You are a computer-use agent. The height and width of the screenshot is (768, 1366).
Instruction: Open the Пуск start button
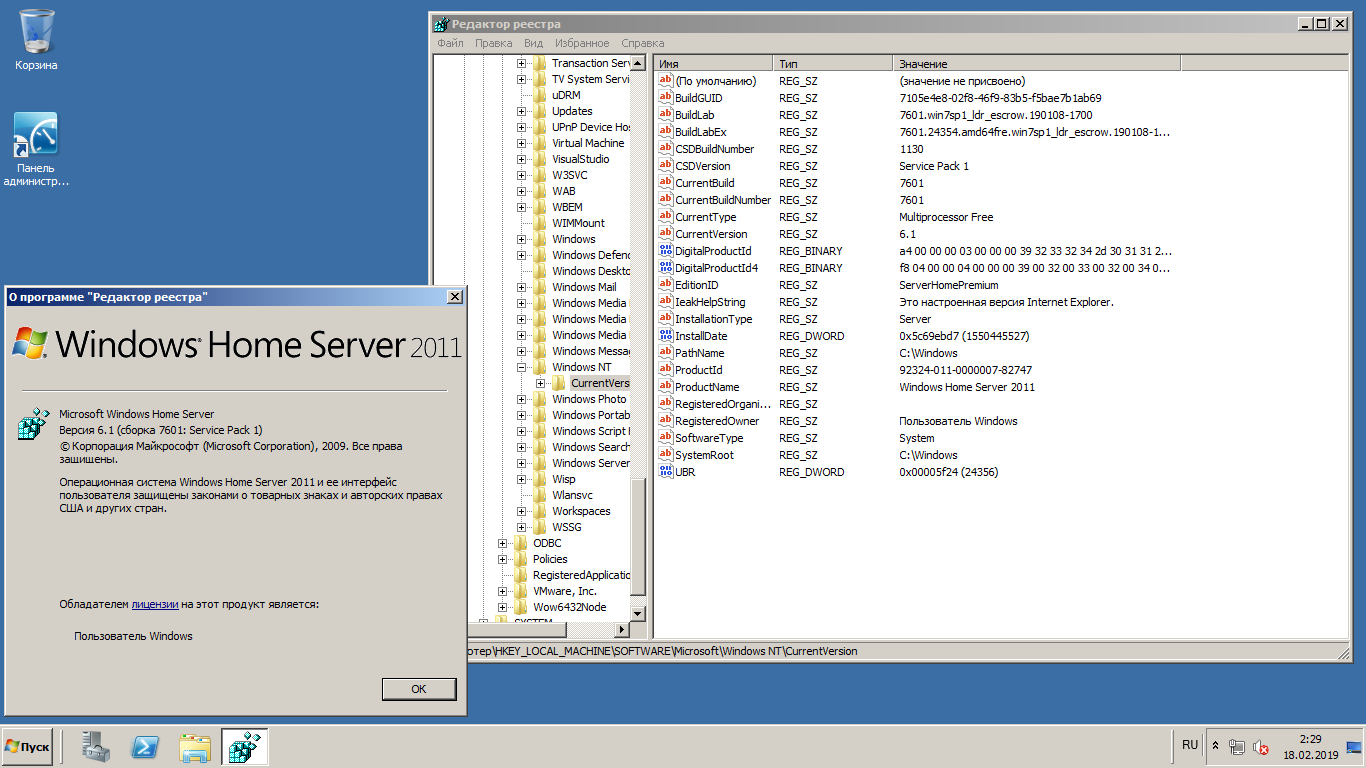[27, 747]
